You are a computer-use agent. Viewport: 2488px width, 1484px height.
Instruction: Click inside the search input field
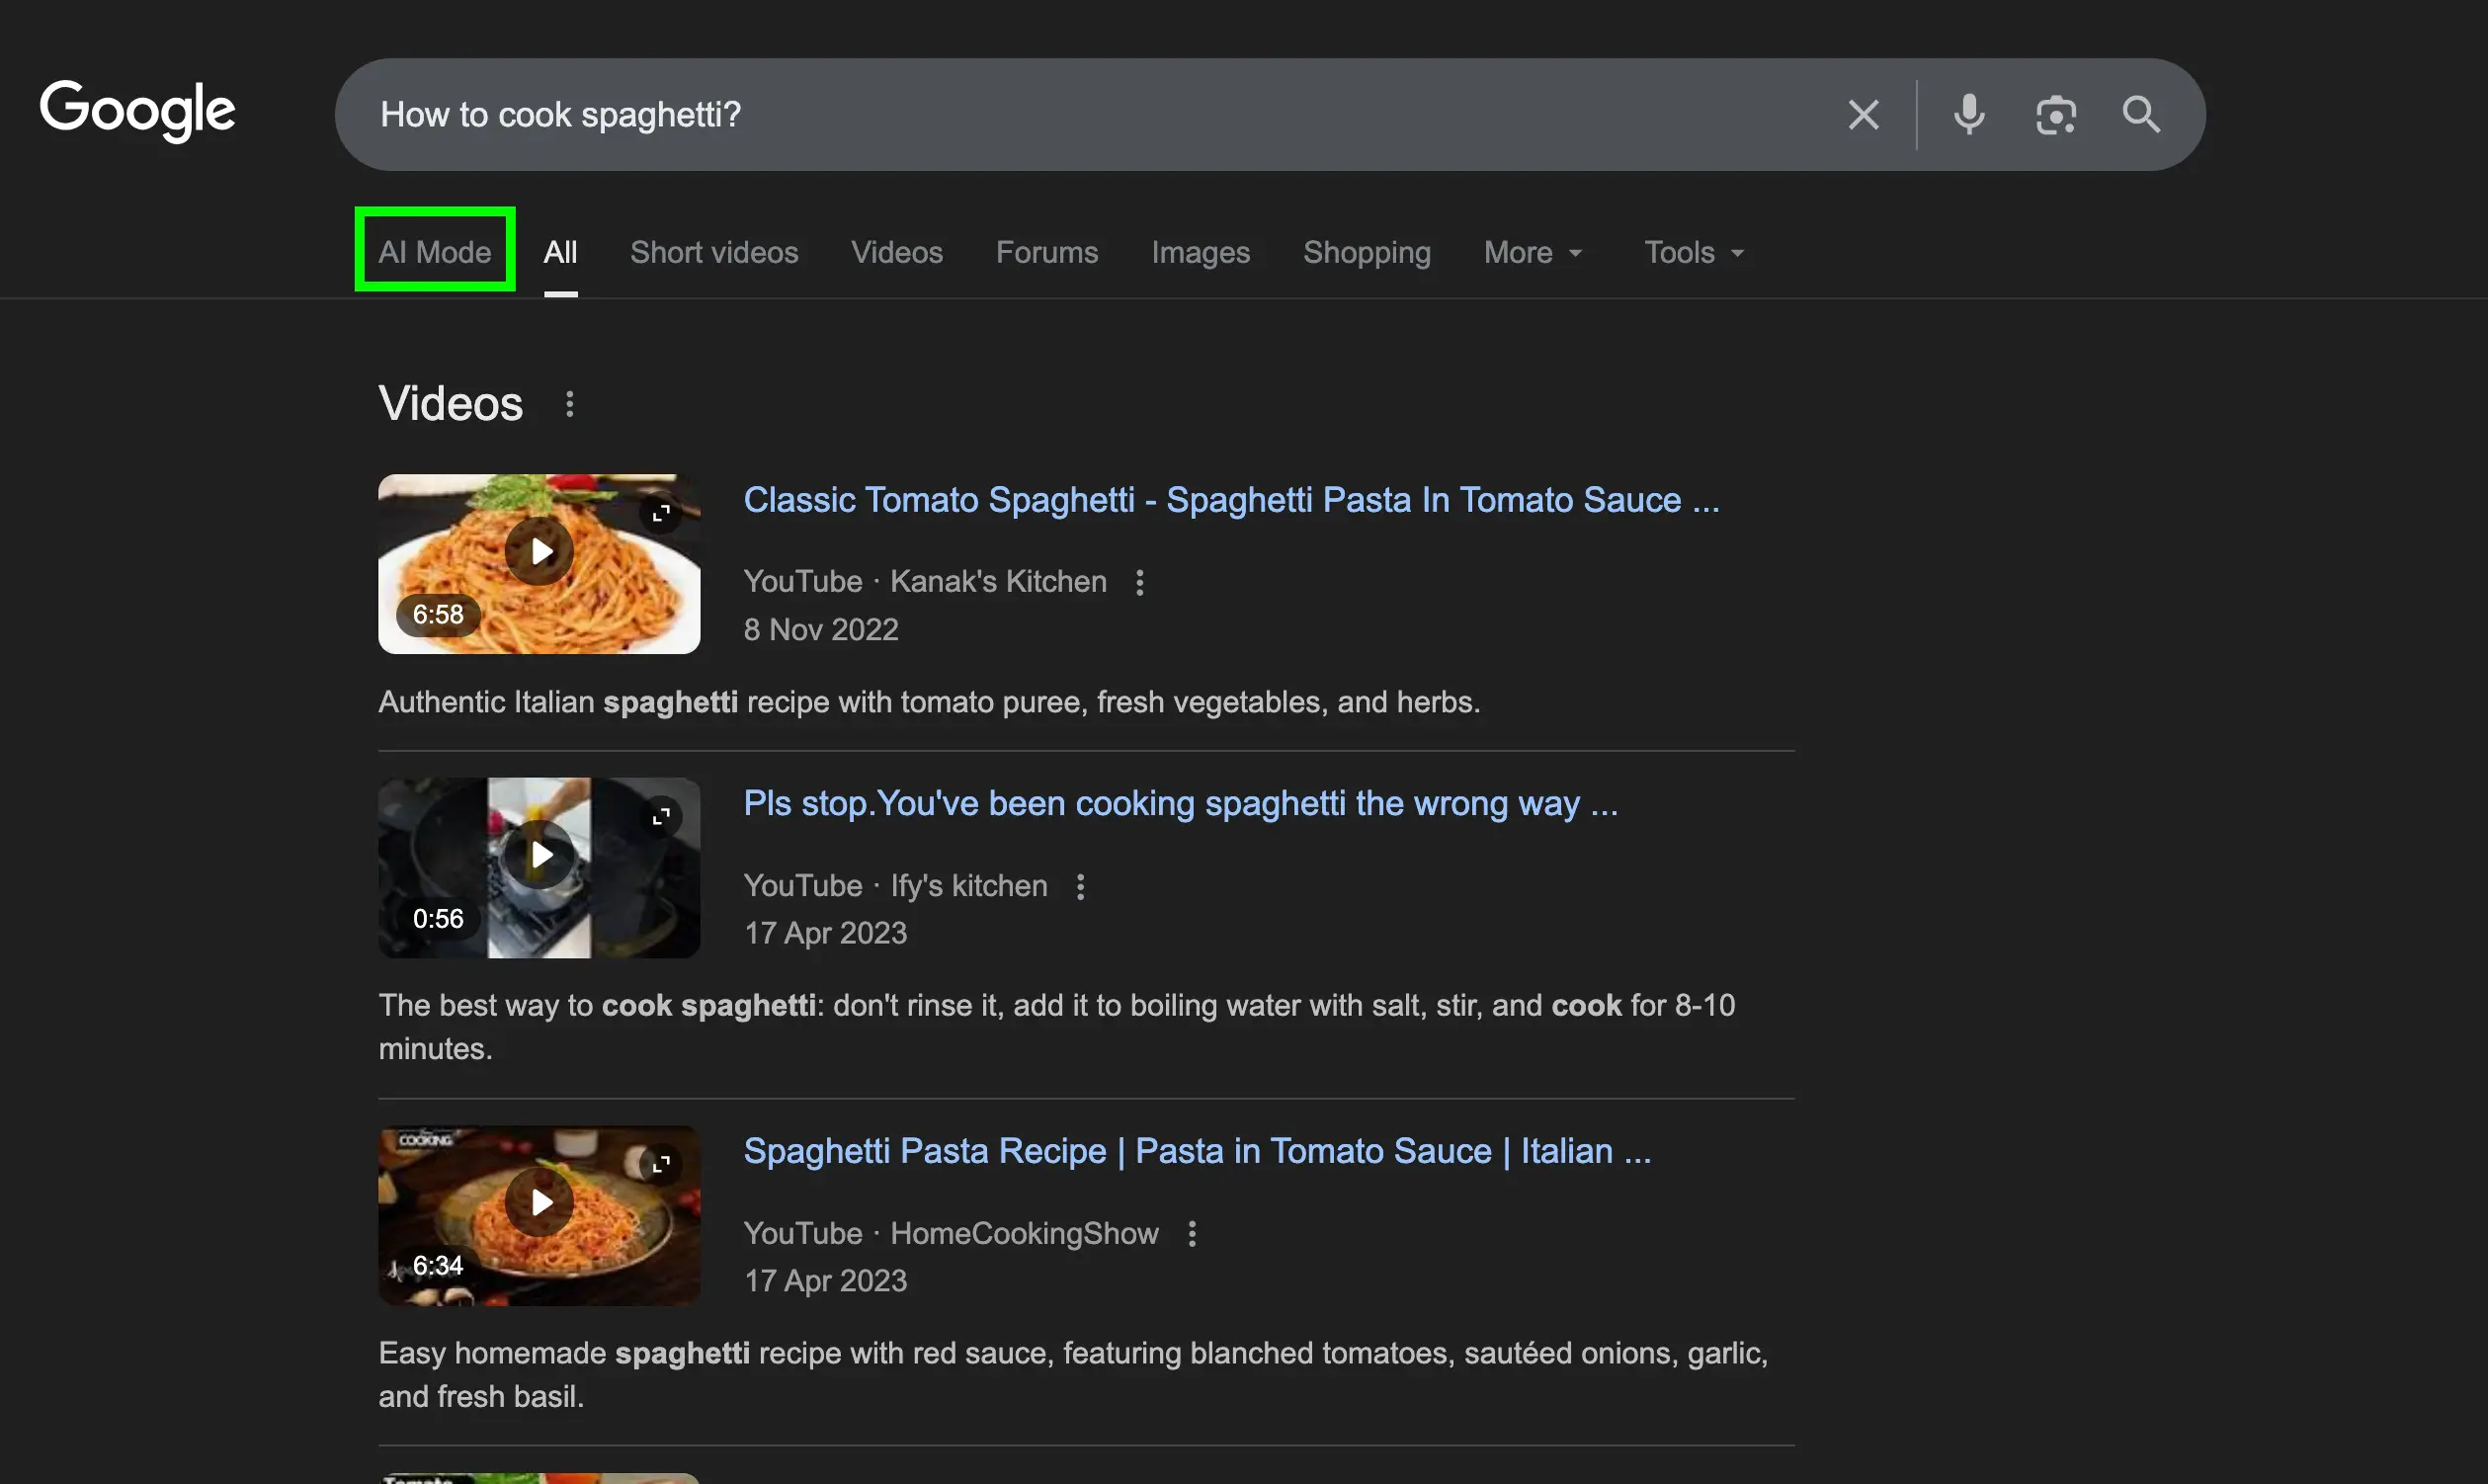point(1000,114)
